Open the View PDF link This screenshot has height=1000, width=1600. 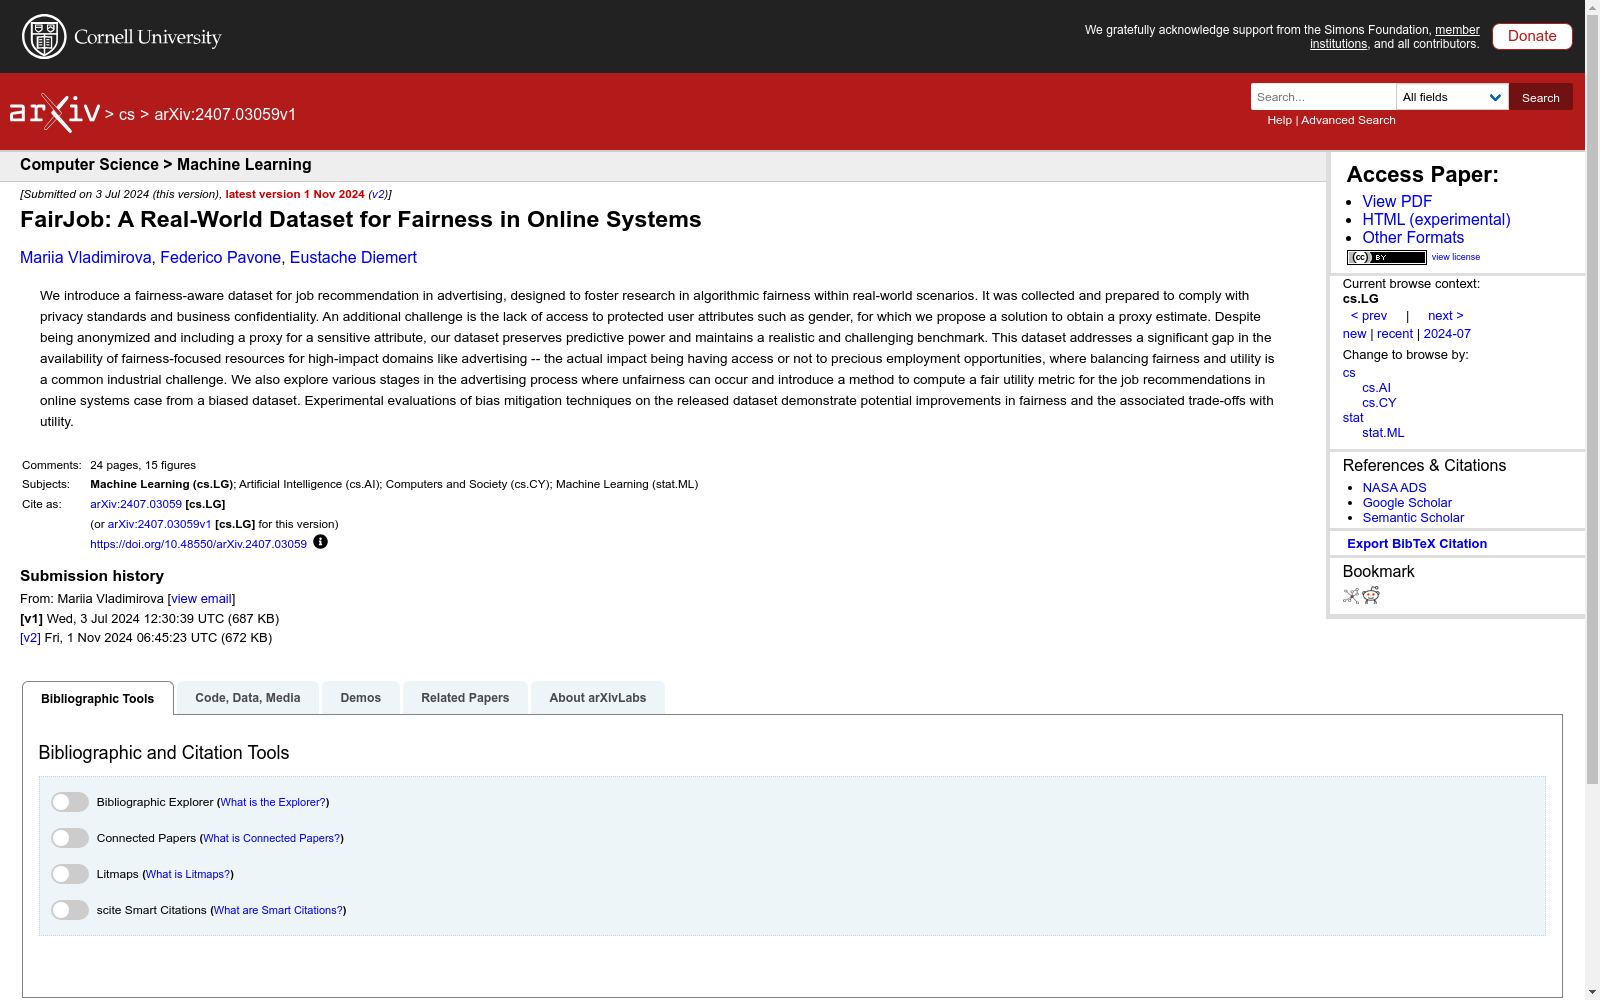[x=1397, y=201]
